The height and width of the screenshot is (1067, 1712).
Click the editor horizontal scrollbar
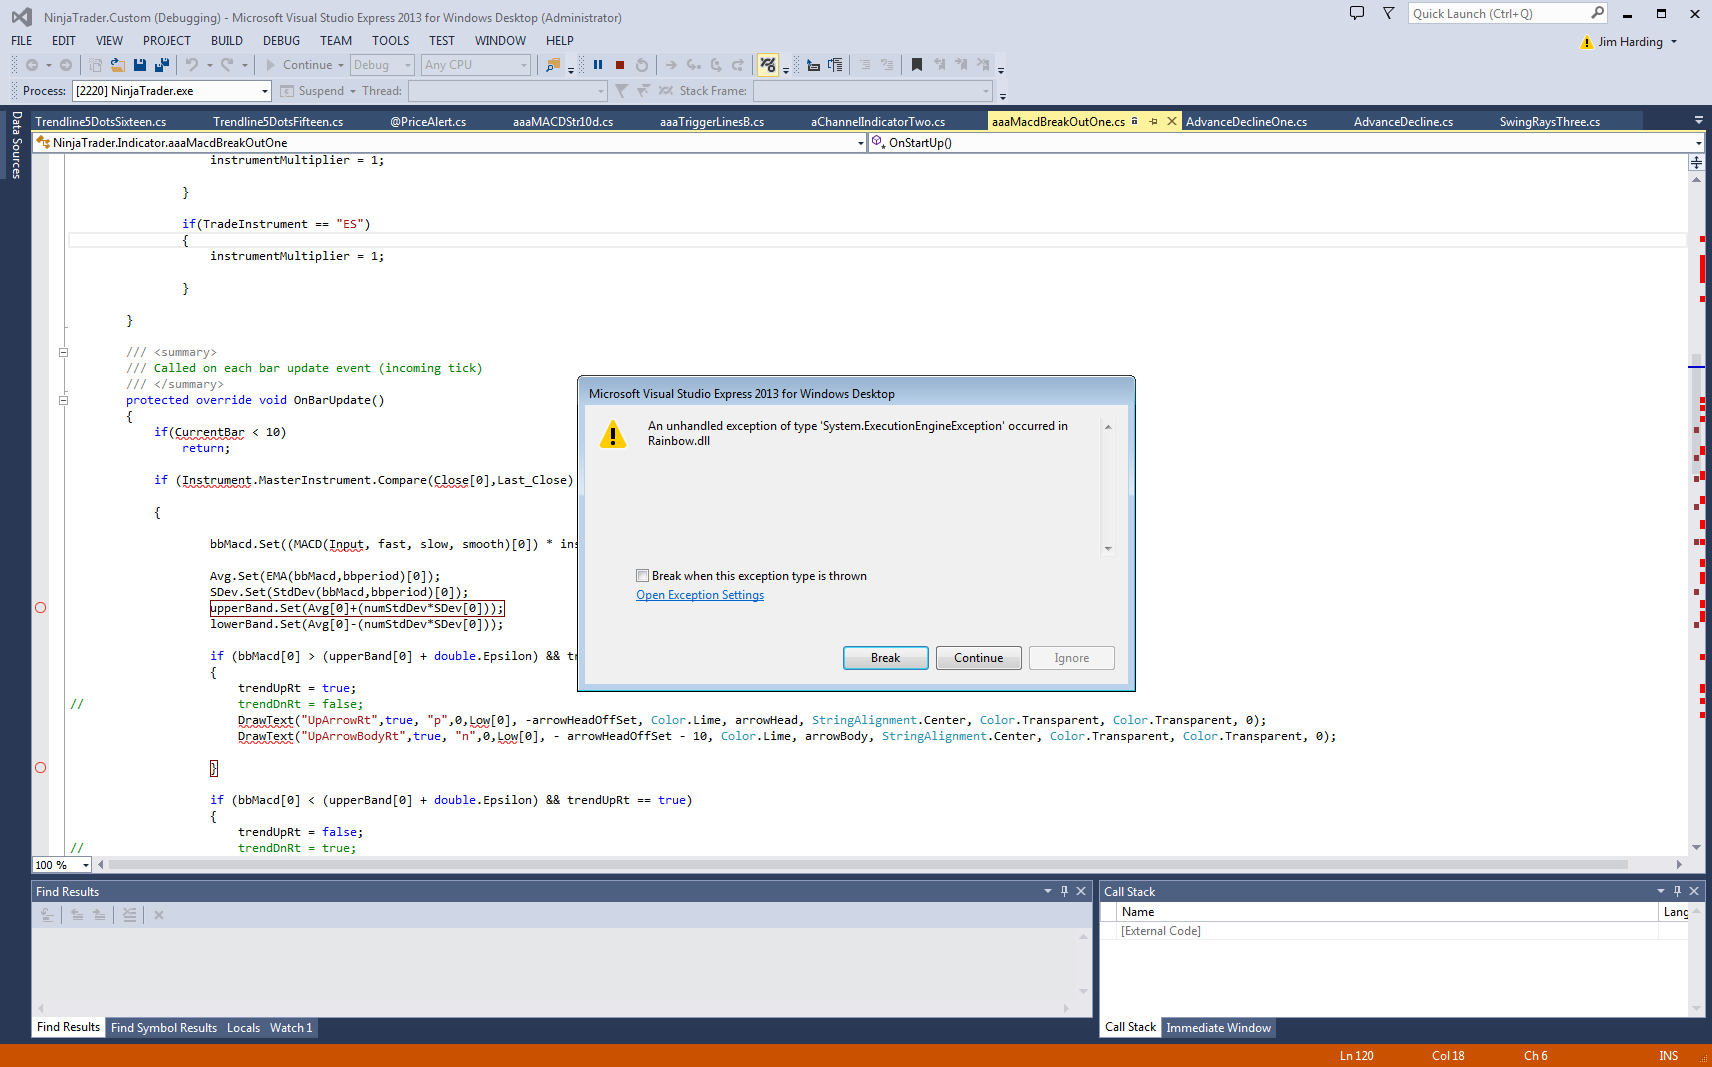(x=868, y=864)
